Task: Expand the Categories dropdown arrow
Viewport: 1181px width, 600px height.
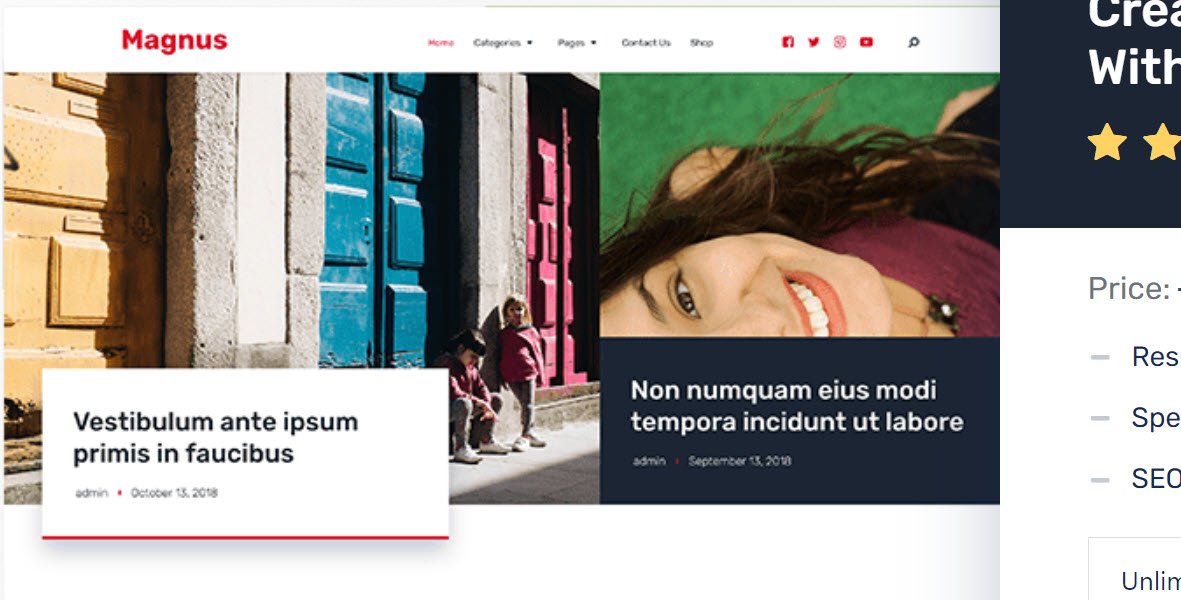Action: [529, 43]
